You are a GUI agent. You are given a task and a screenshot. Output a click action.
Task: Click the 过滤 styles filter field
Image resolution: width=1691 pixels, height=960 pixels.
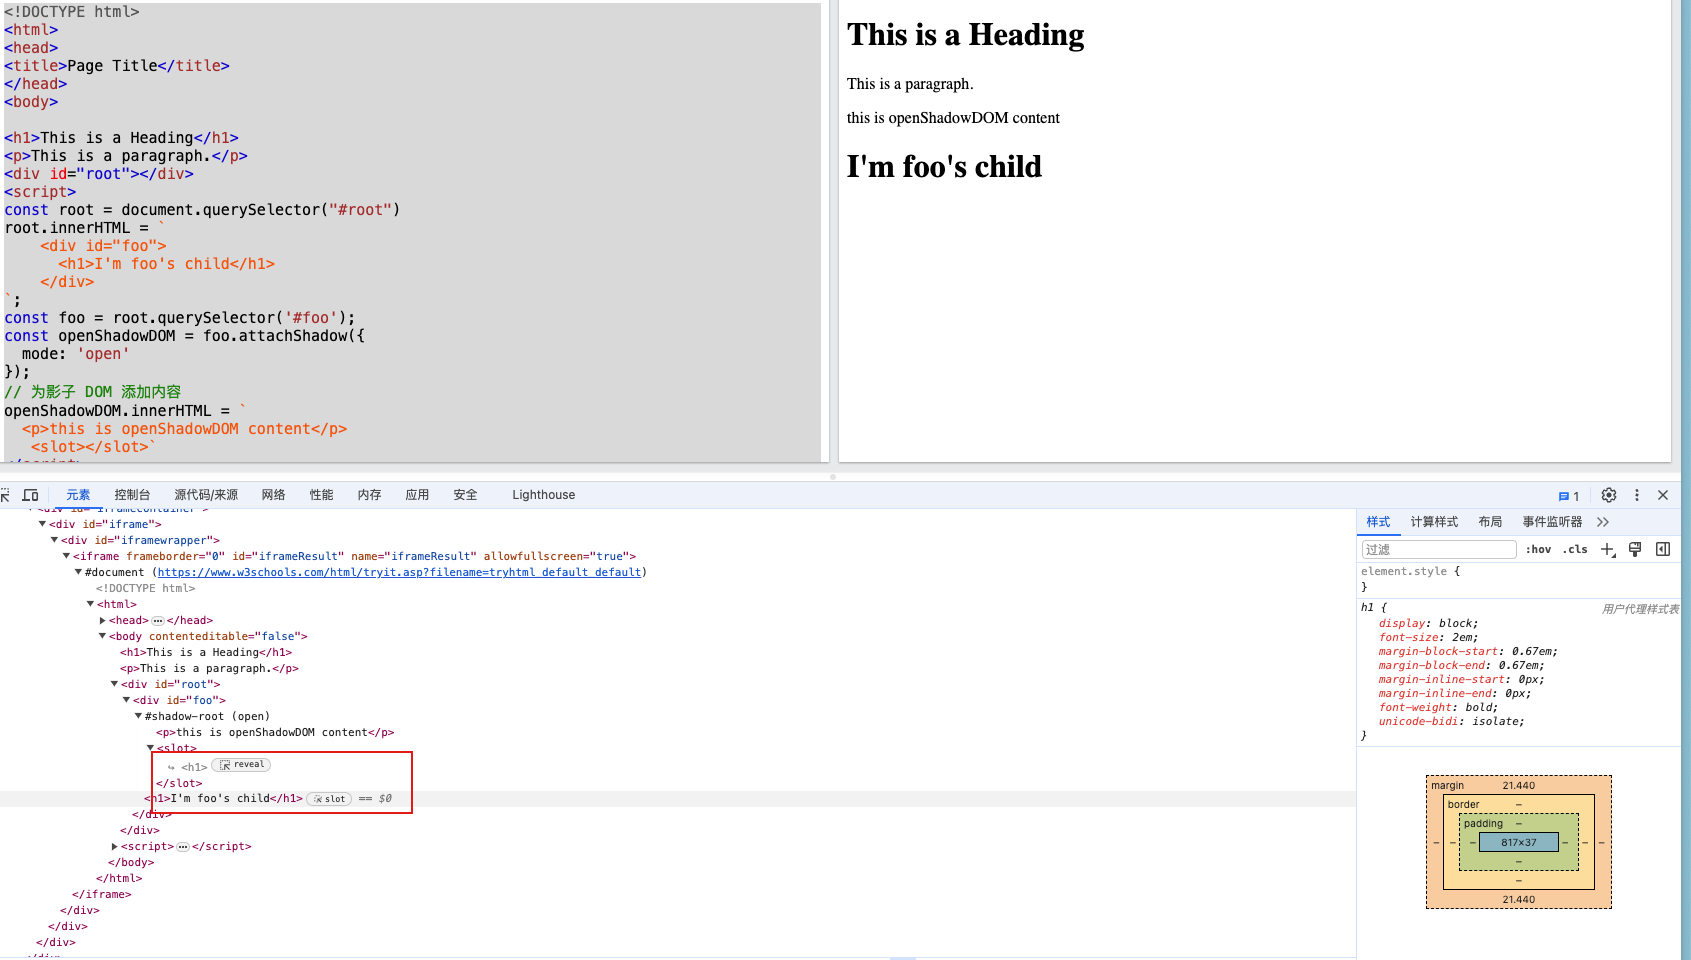pos(1439,549)
